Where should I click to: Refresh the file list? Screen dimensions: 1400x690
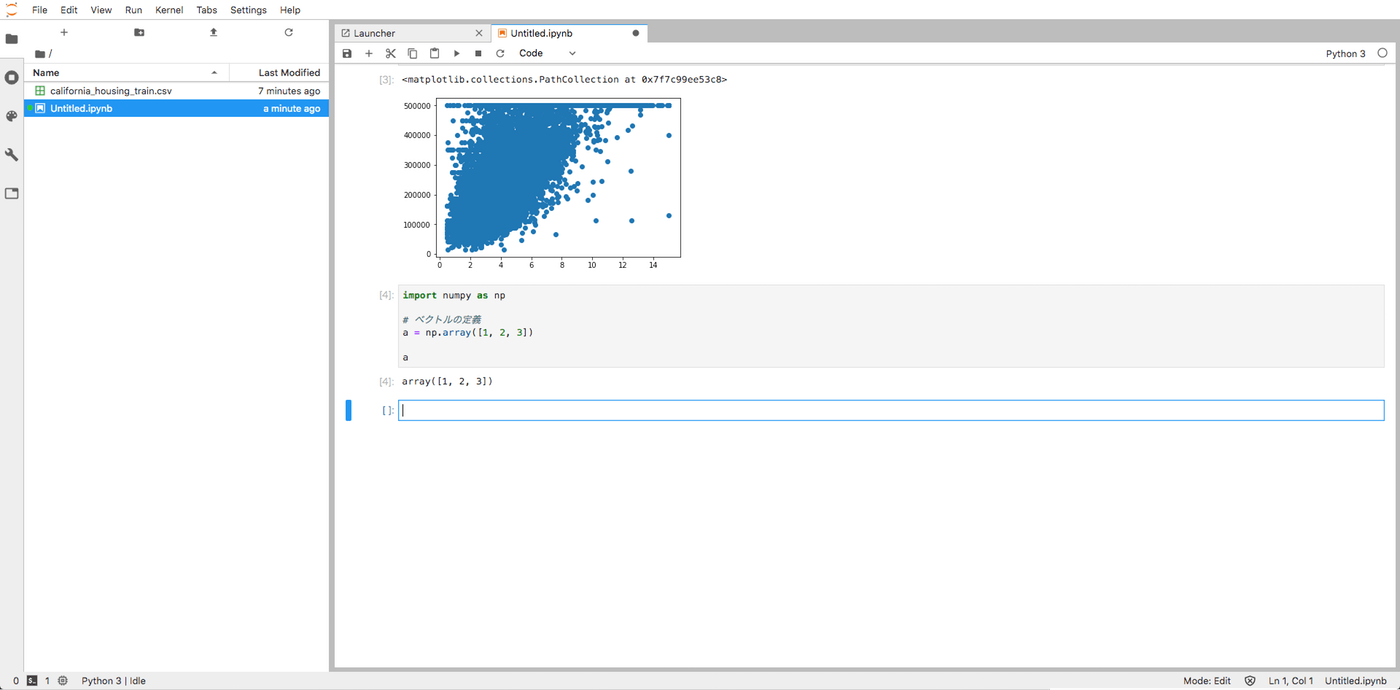[288, 32]
